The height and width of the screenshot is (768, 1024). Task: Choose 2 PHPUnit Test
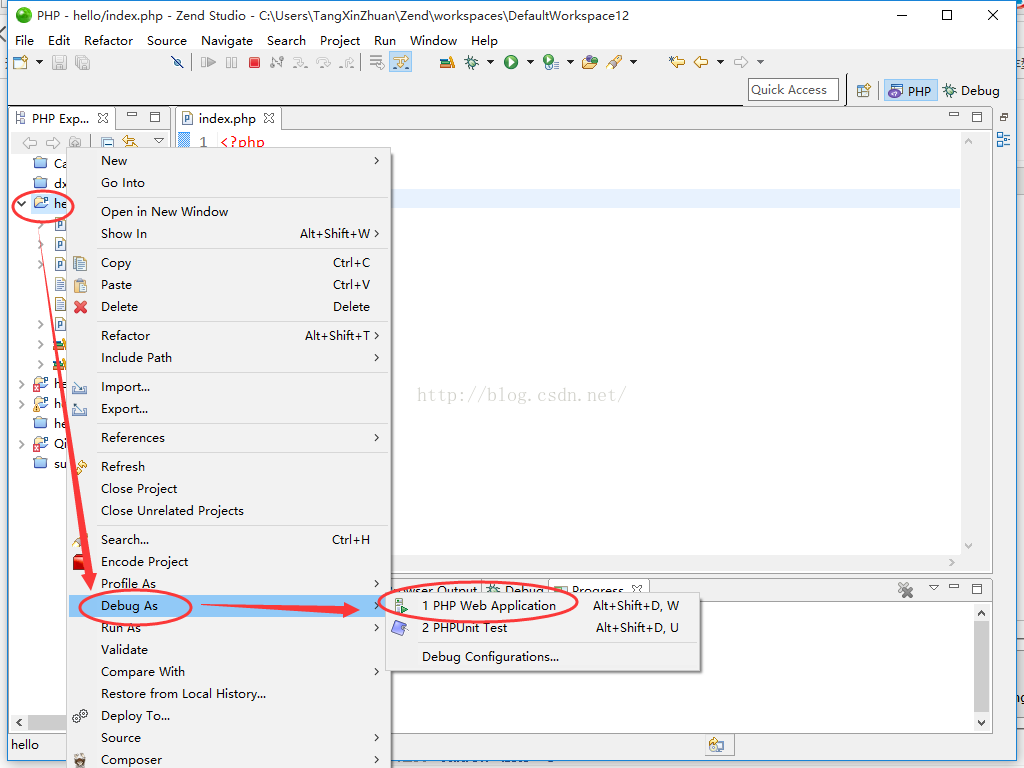coord(543,628)
